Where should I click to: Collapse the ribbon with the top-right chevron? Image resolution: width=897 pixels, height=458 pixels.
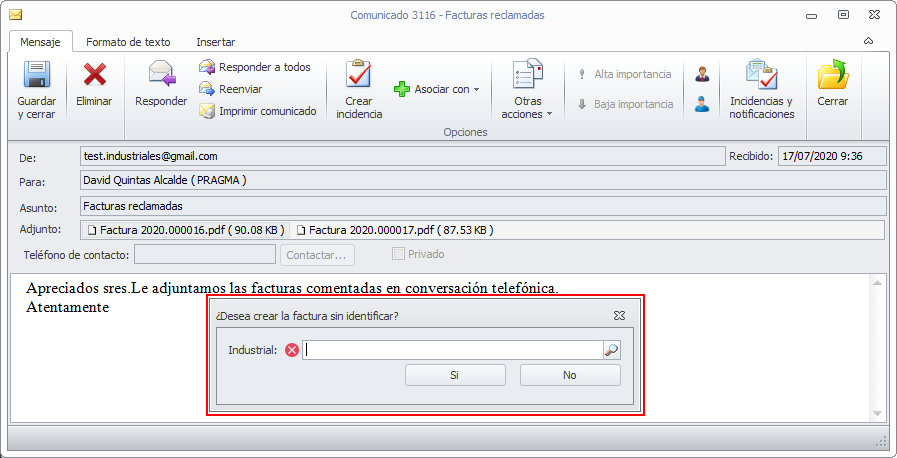point(868,41)
